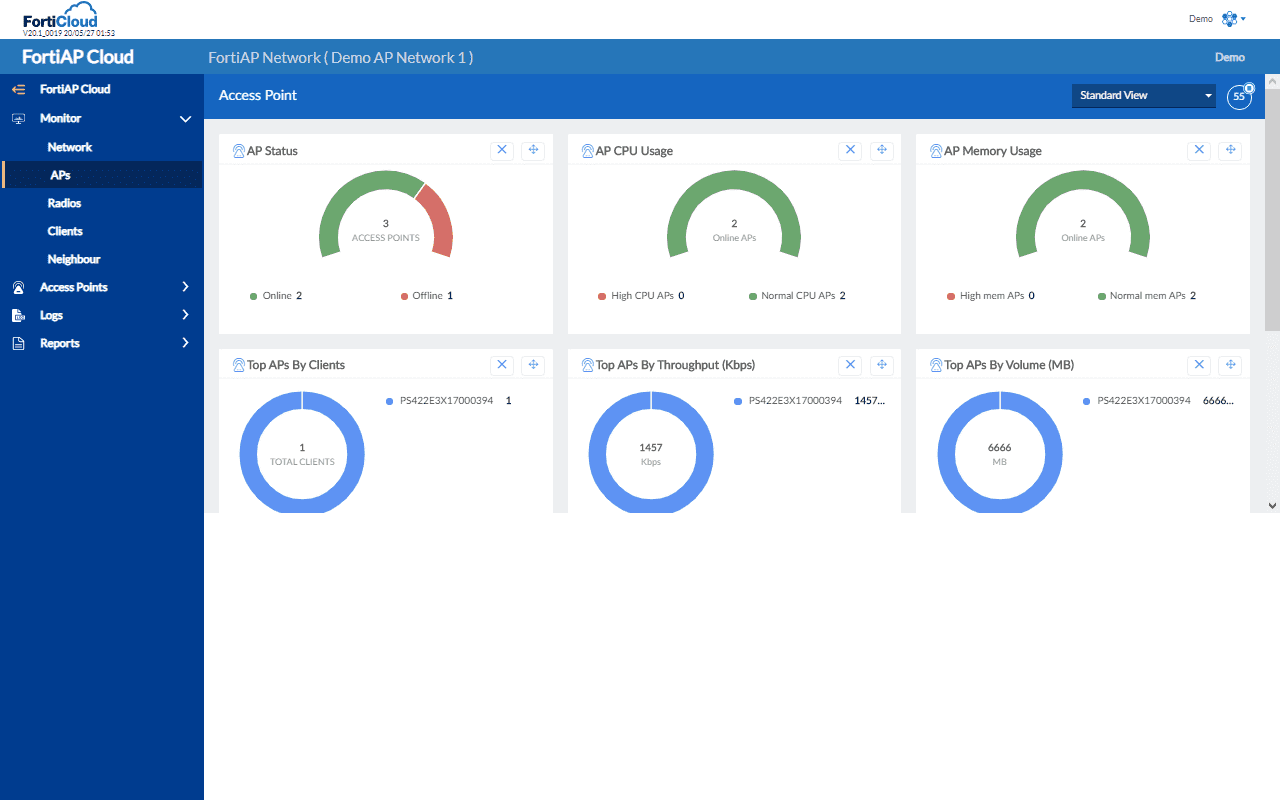1280x800 pixels.
Task: Click the FortiAP Cloud header title
Action: coord(78,57)
